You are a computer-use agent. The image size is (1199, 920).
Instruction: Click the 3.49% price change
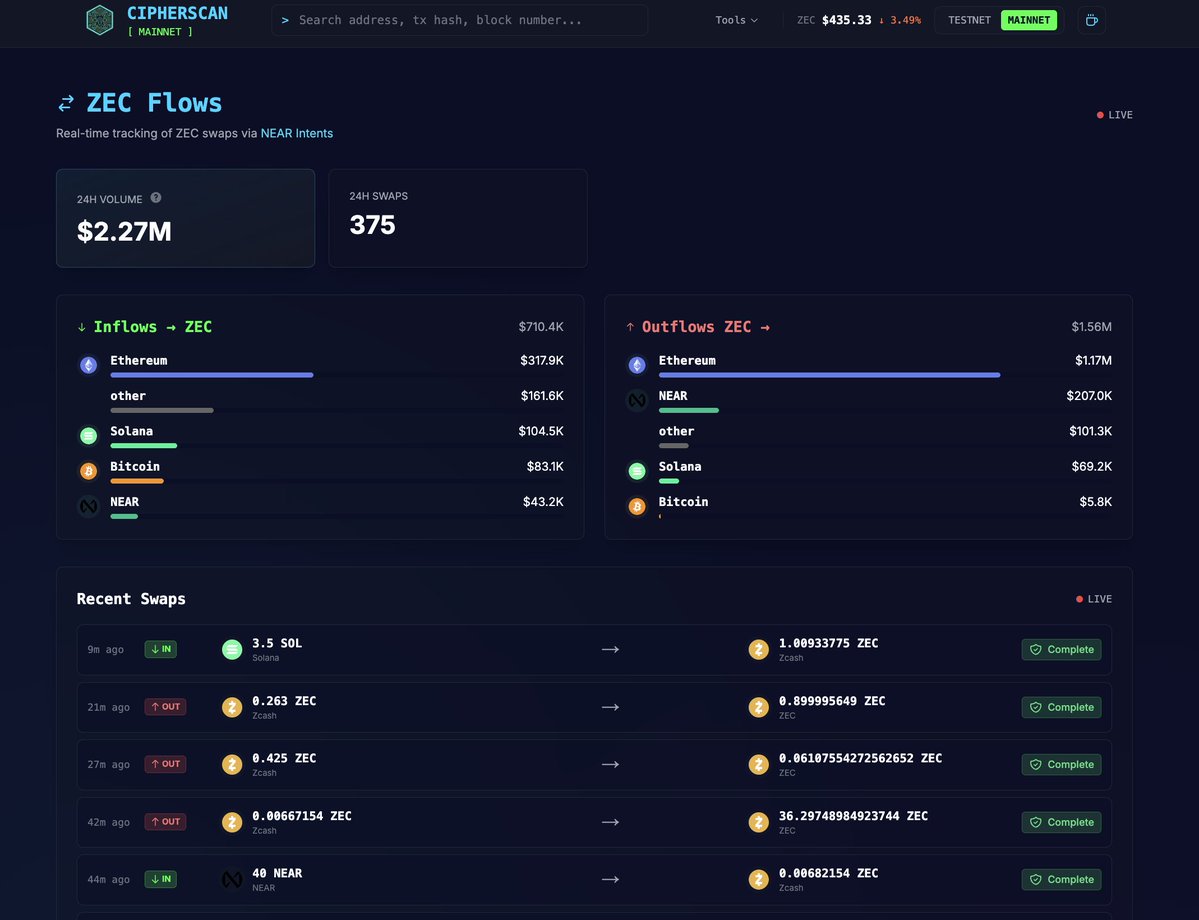pyautogui.click(x=900, y=20)
